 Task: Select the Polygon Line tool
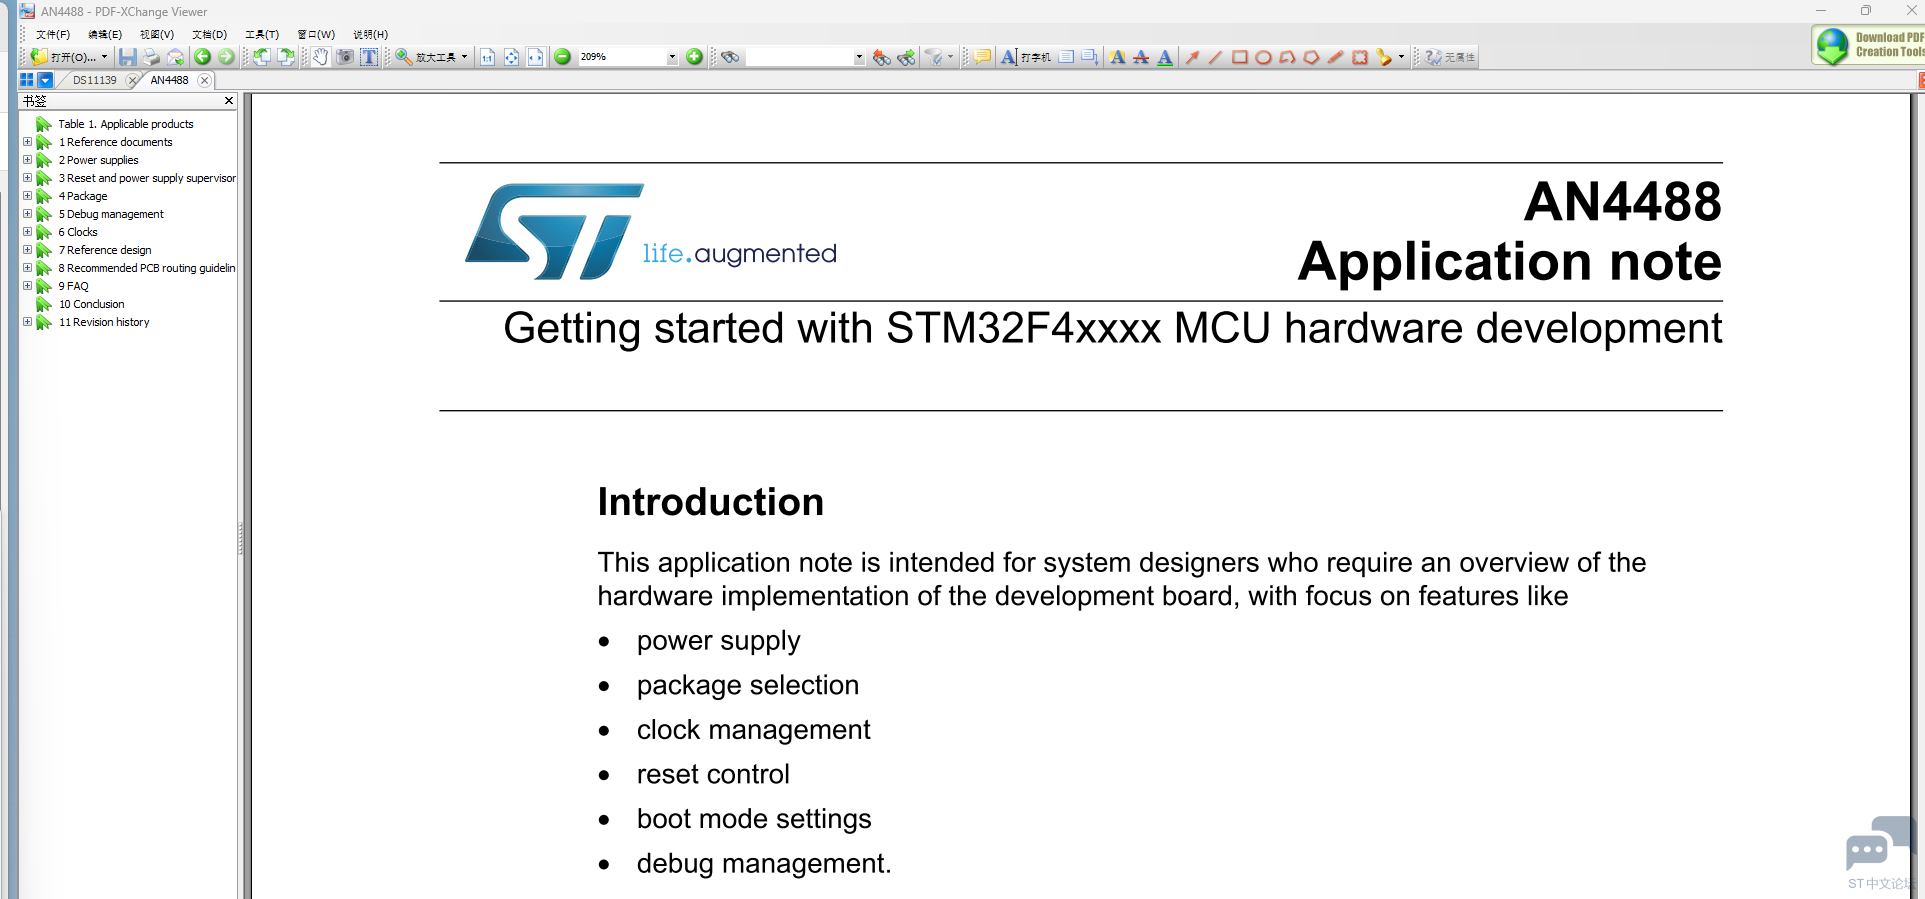tap(1287, 57)
